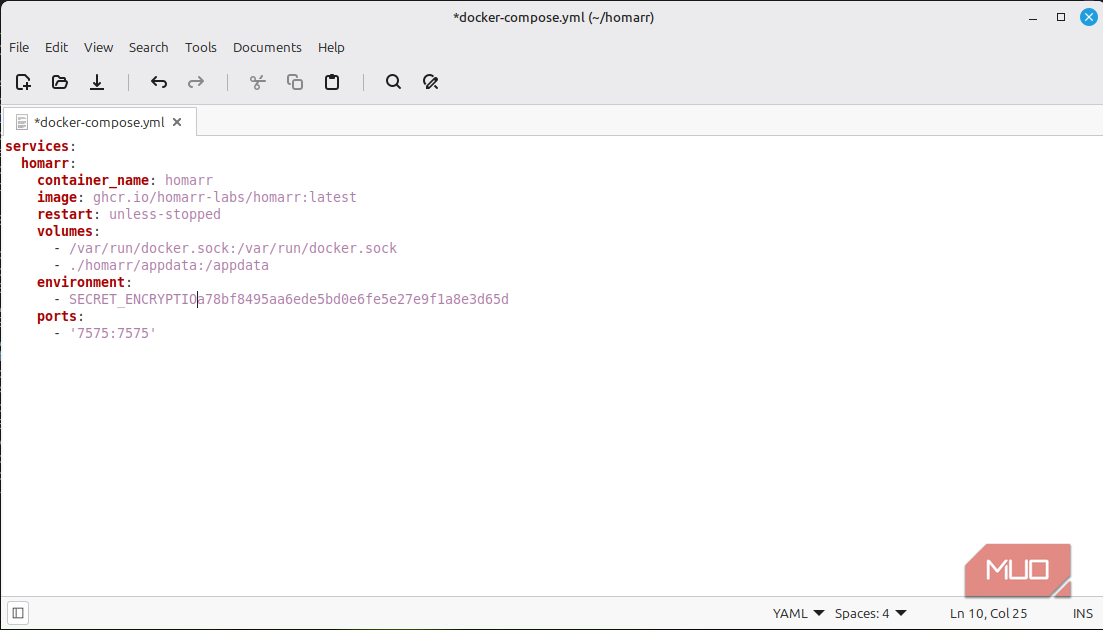Open the Search menu

pos(148,48)
